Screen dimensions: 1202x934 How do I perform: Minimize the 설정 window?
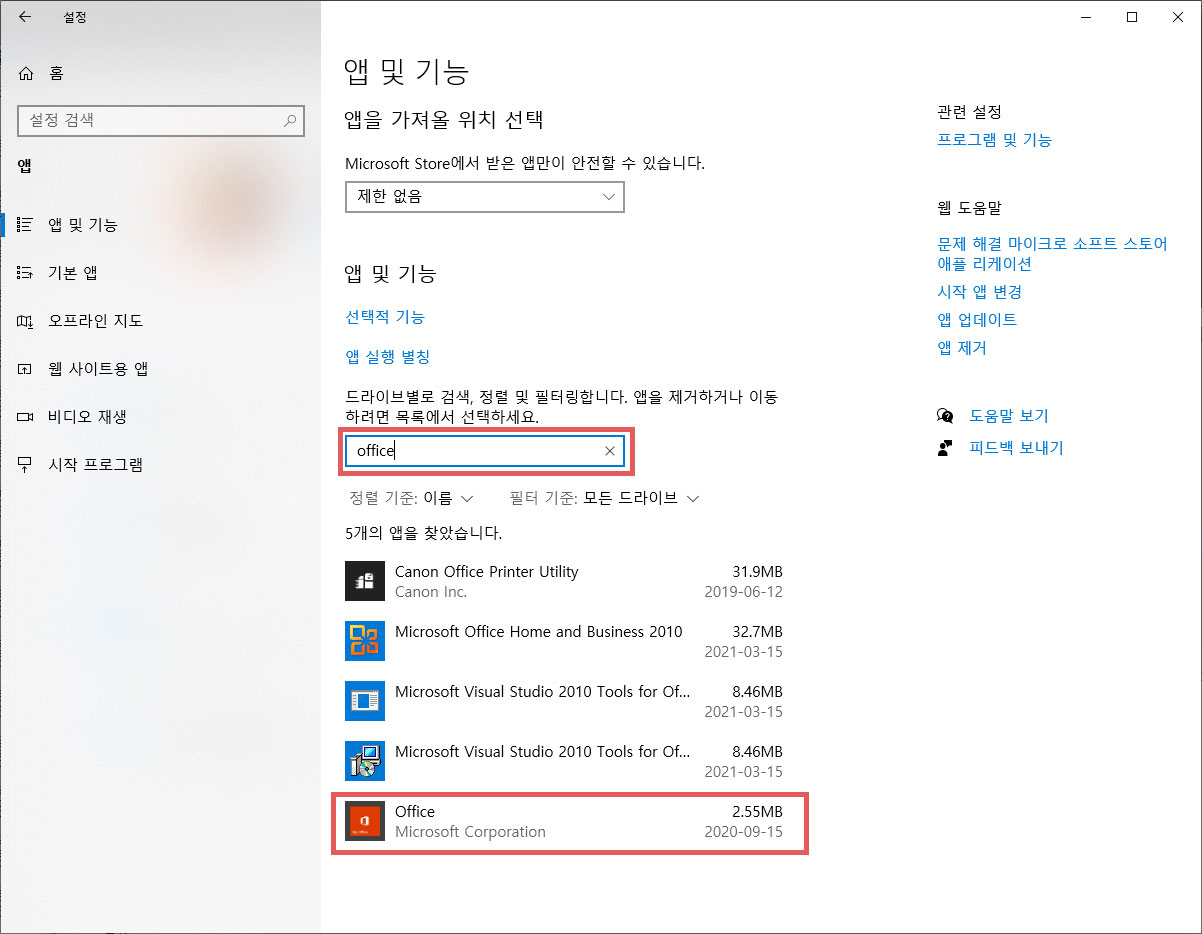(1086, 16)
